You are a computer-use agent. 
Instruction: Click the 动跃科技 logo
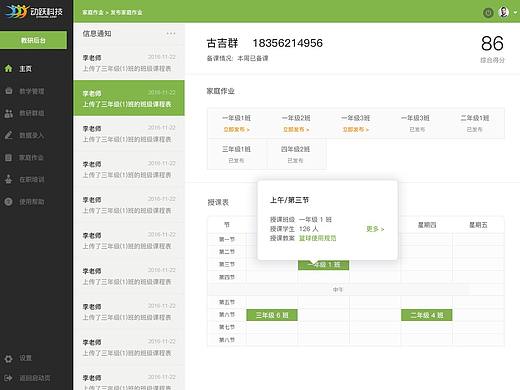point(34,12)
